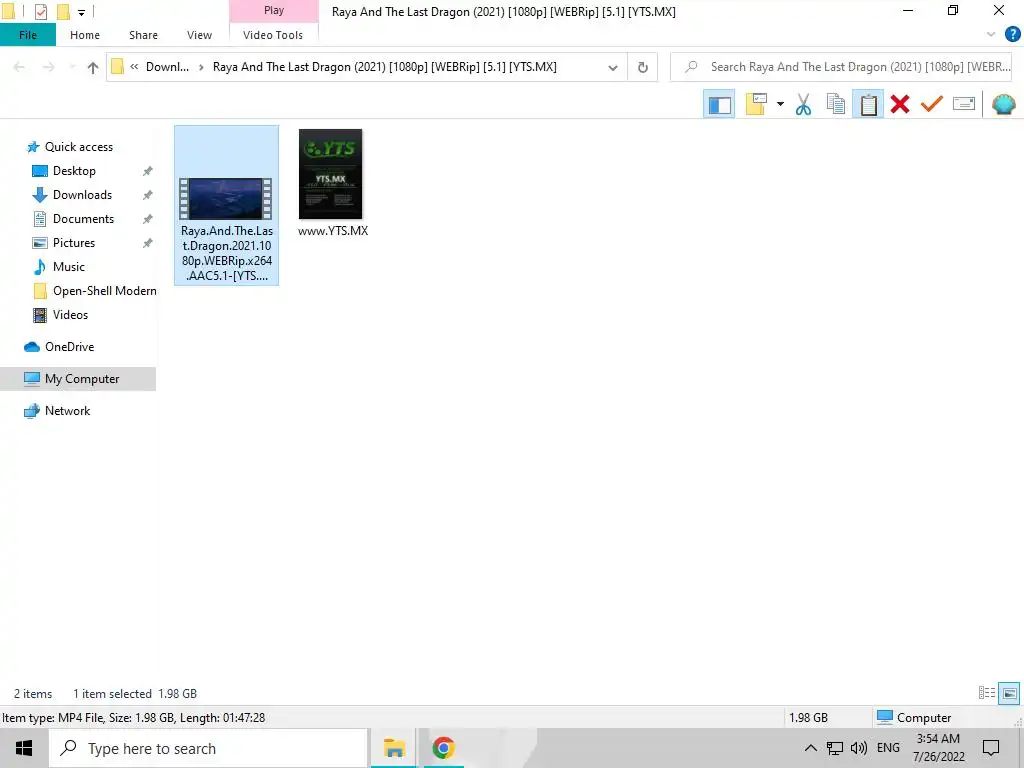
Task: Switch to Details view layout button
Action: 986,693
